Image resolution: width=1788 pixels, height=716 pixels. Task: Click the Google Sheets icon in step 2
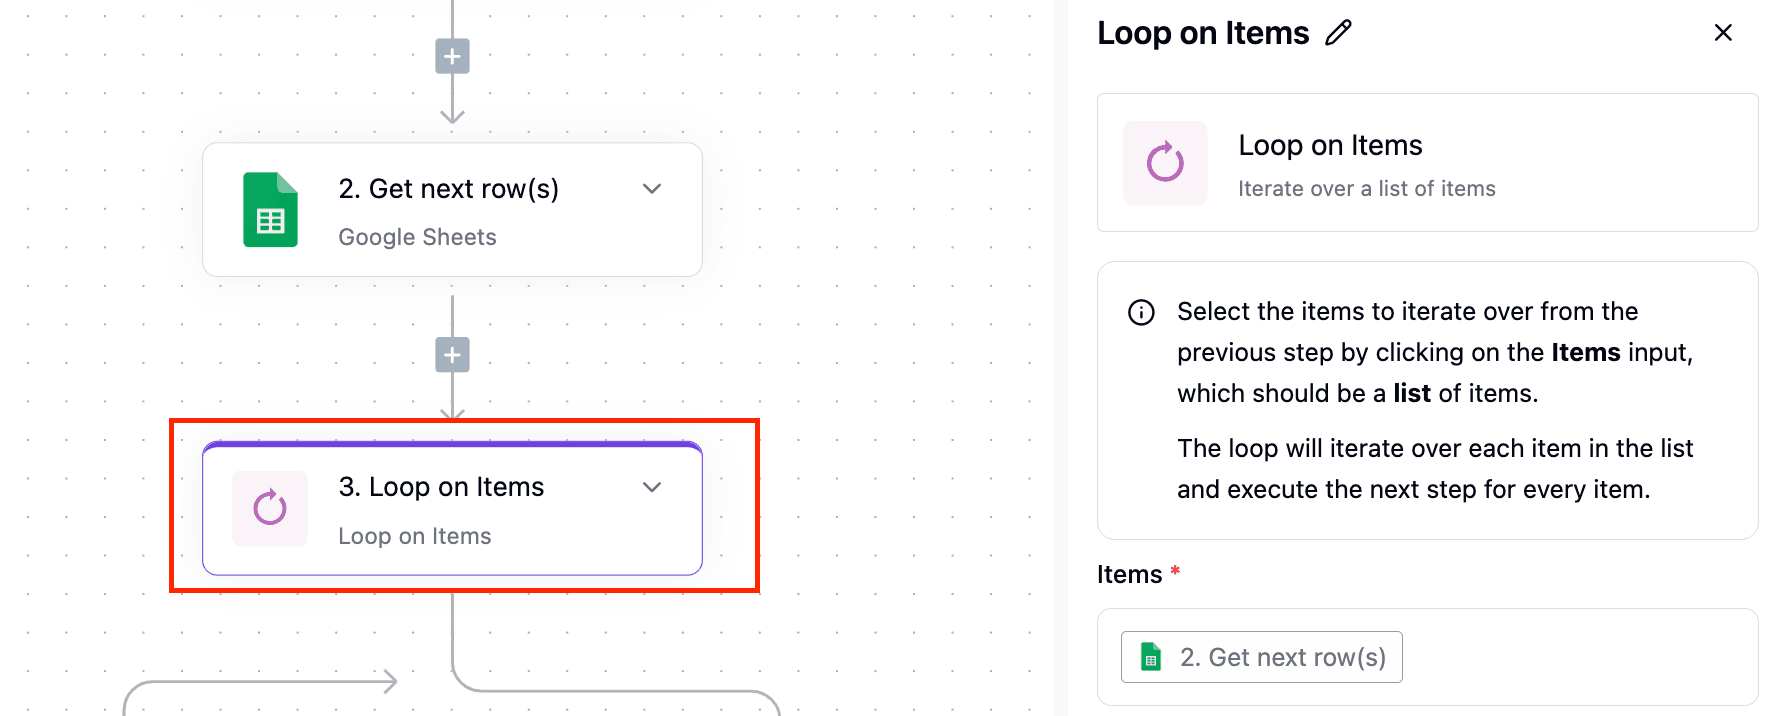click(x=270, y=209)
